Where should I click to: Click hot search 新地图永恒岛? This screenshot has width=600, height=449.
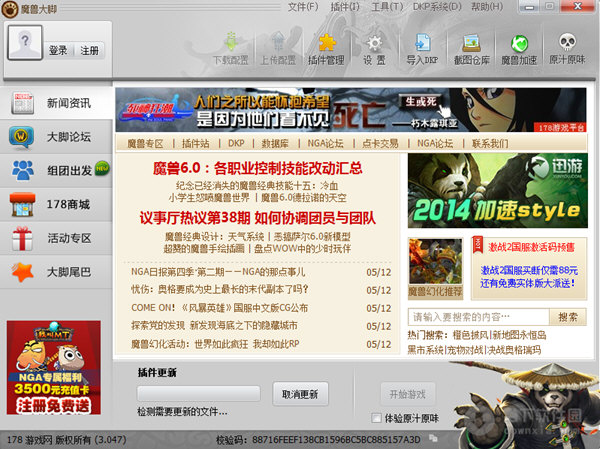519,335
